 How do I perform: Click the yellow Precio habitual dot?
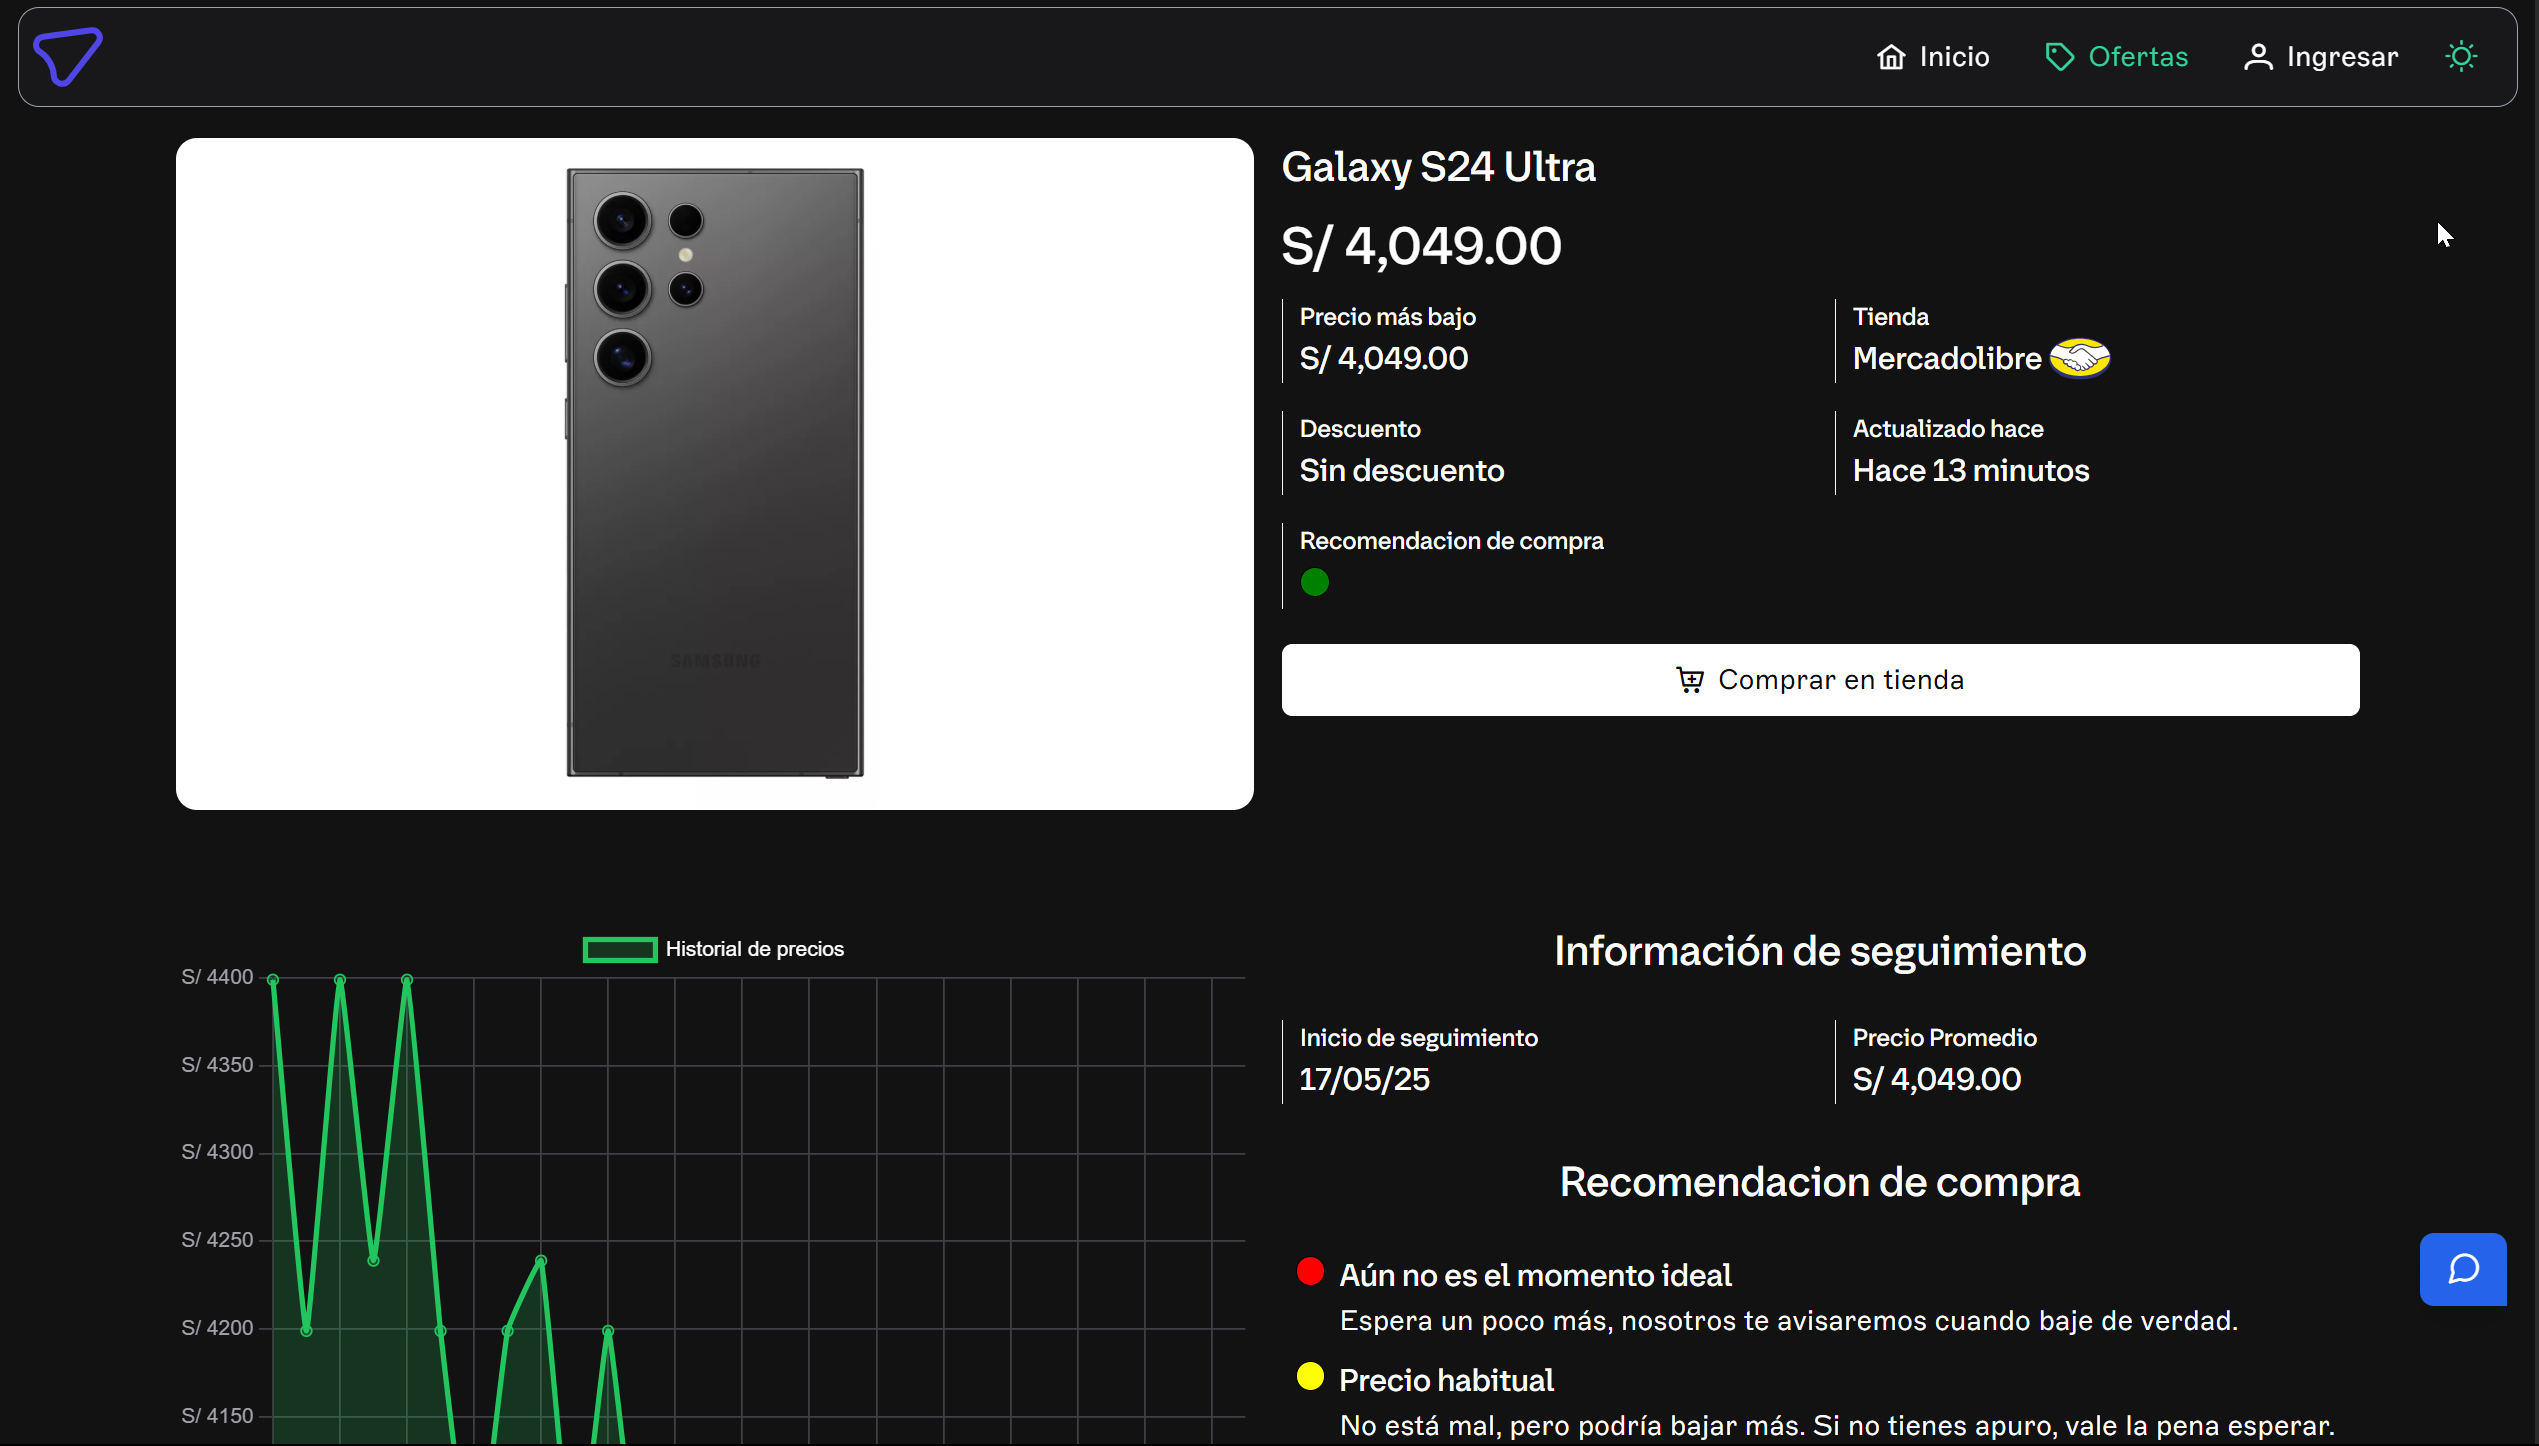click(1310, 1377)
